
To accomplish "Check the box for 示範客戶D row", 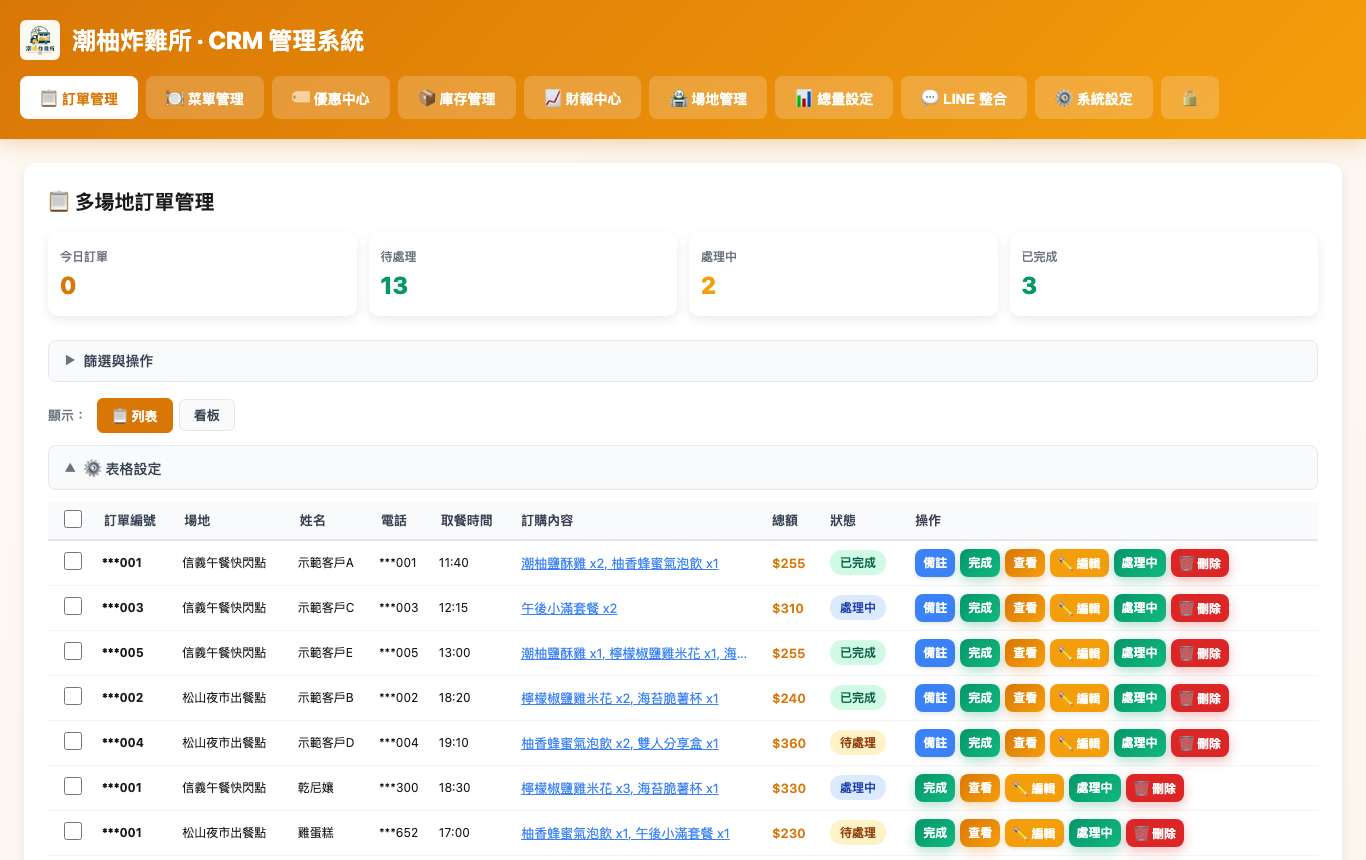I will click(x=73, y=741).
